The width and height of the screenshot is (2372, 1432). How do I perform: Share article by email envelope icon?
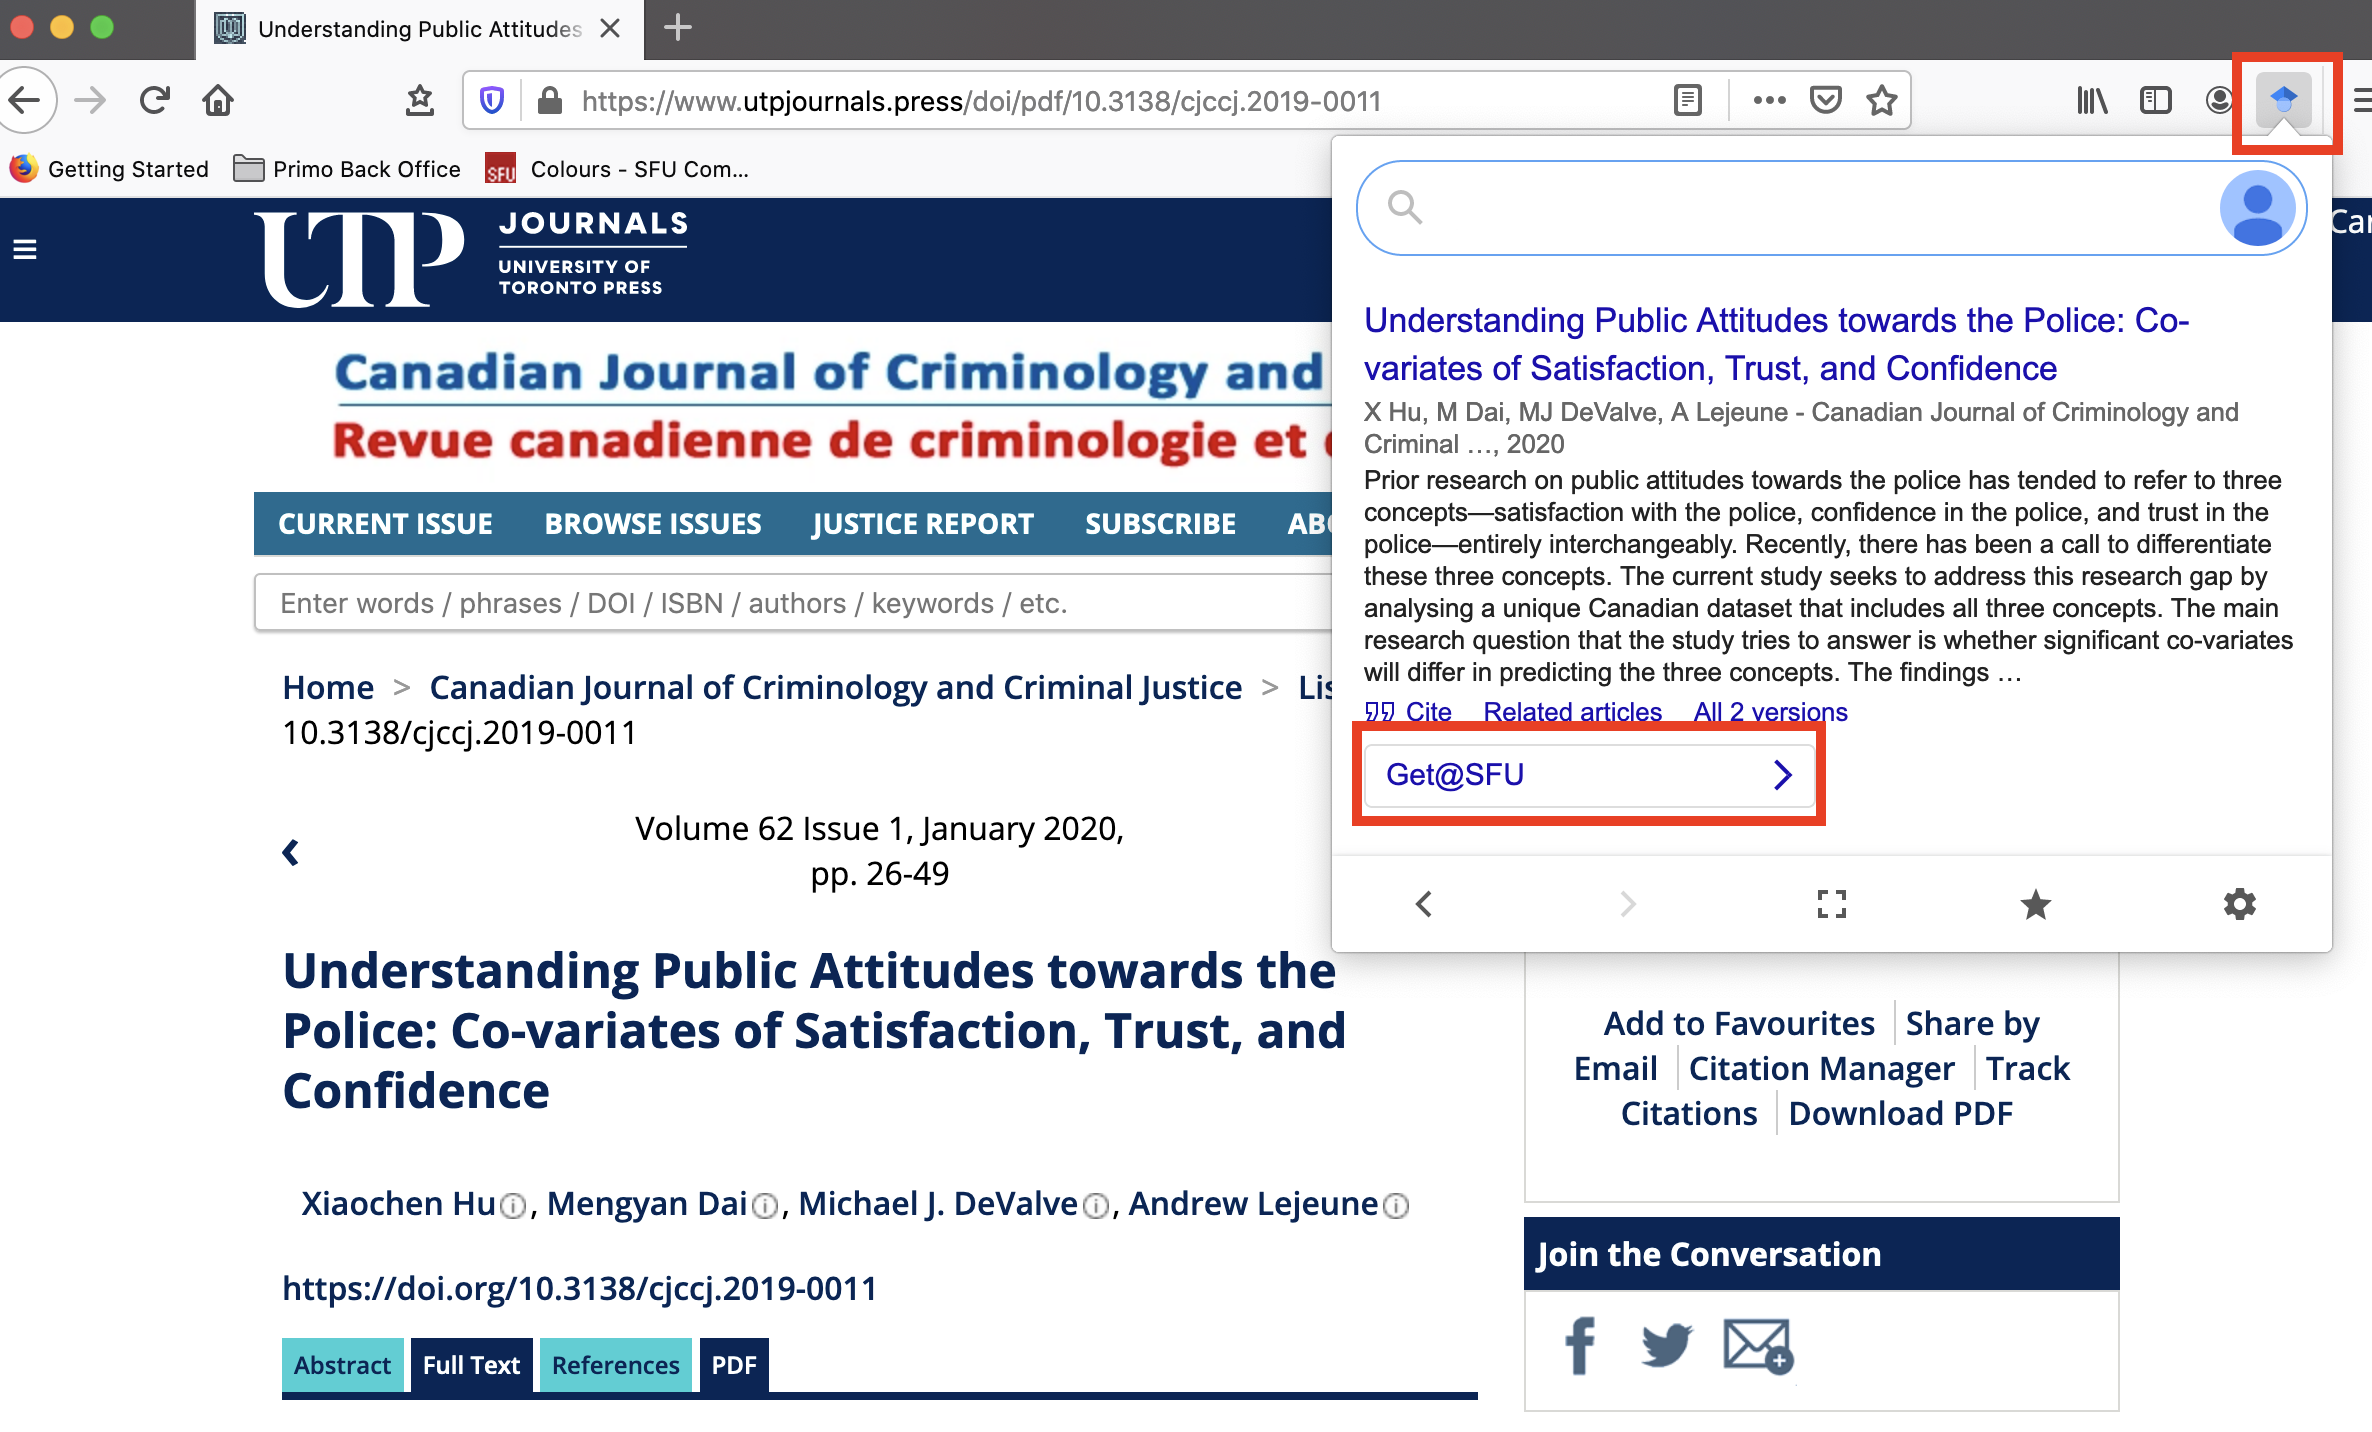[1758, 1346]
